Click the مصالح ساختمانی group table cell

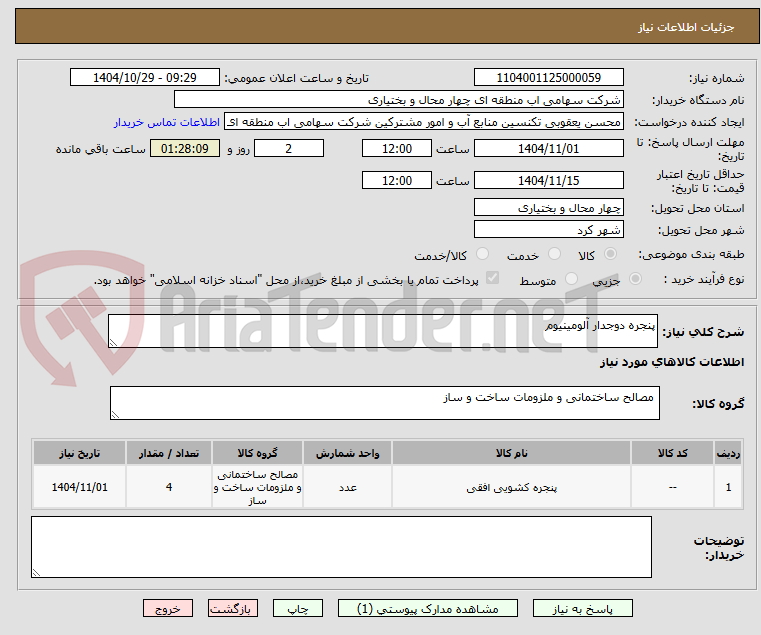(x=257, y=487)
